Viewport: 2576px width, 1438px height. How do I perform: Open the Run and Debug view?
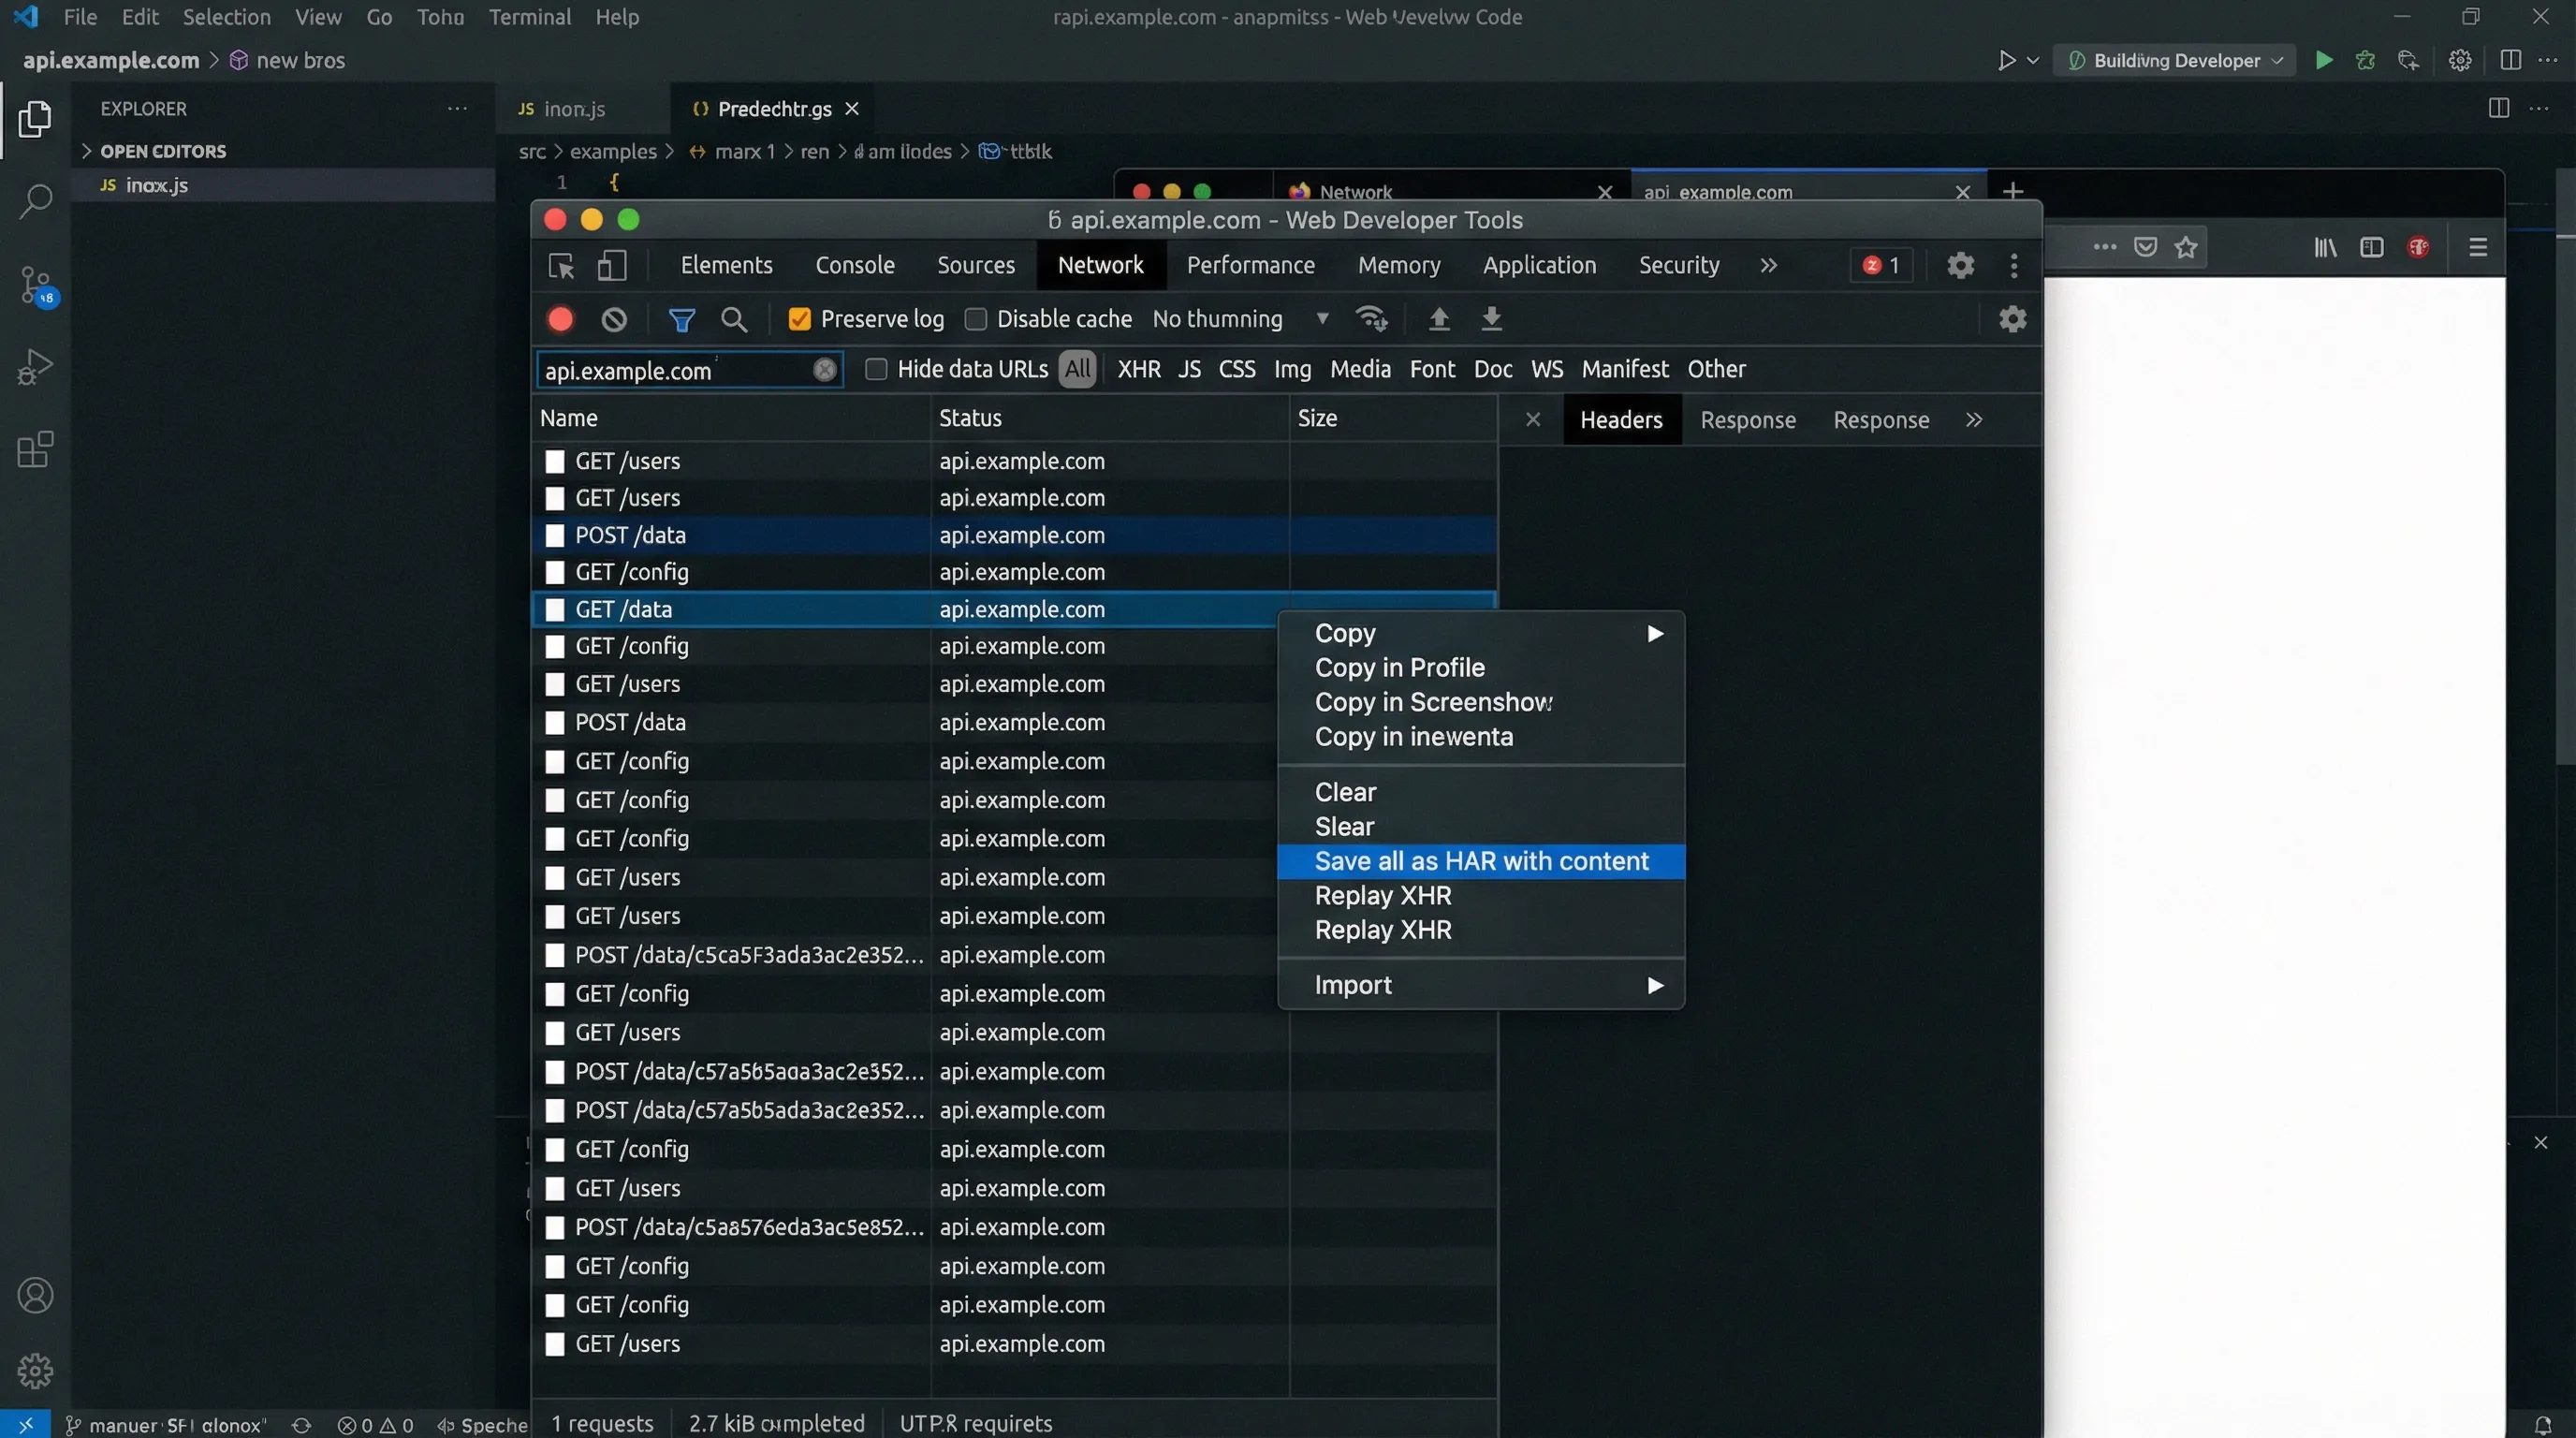(x=36, y=367)
